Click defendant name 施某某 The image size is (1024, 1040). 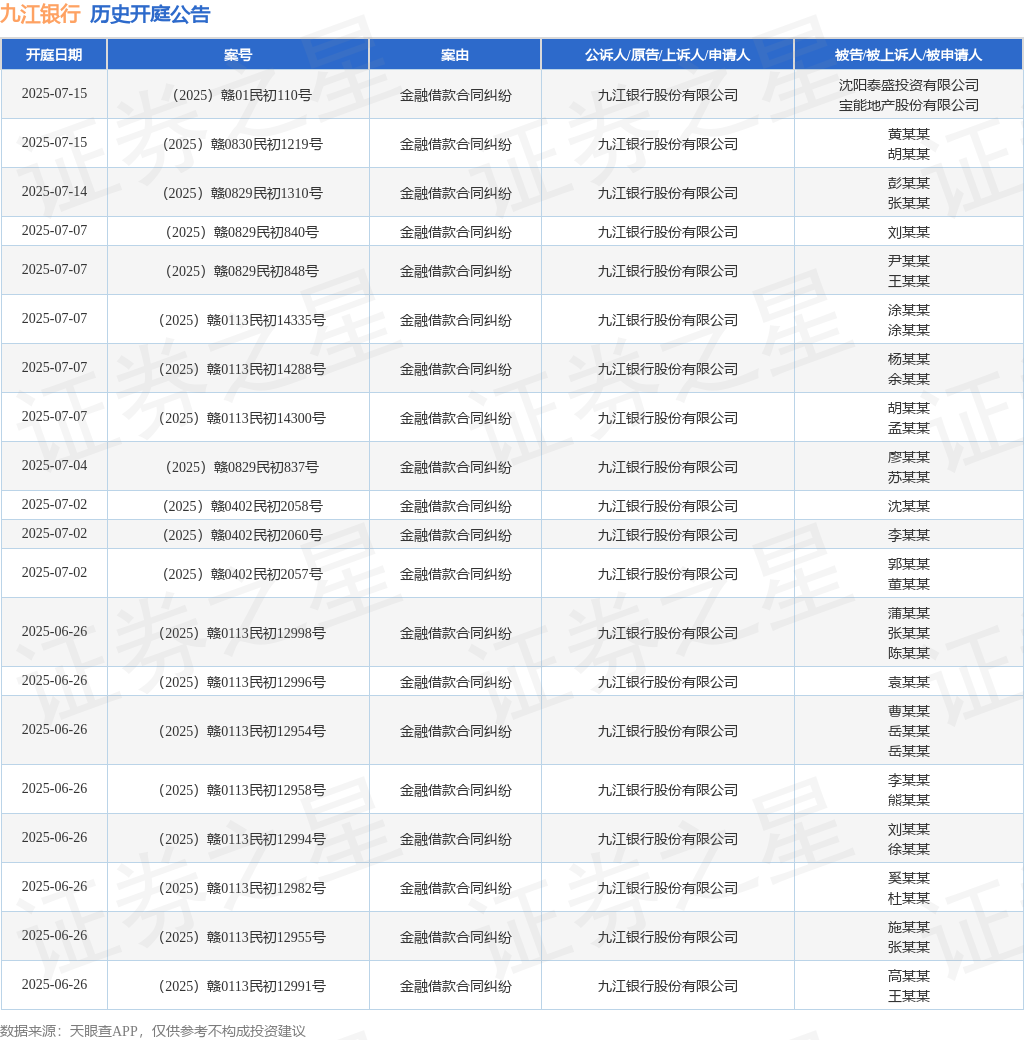tap(909, 928)
